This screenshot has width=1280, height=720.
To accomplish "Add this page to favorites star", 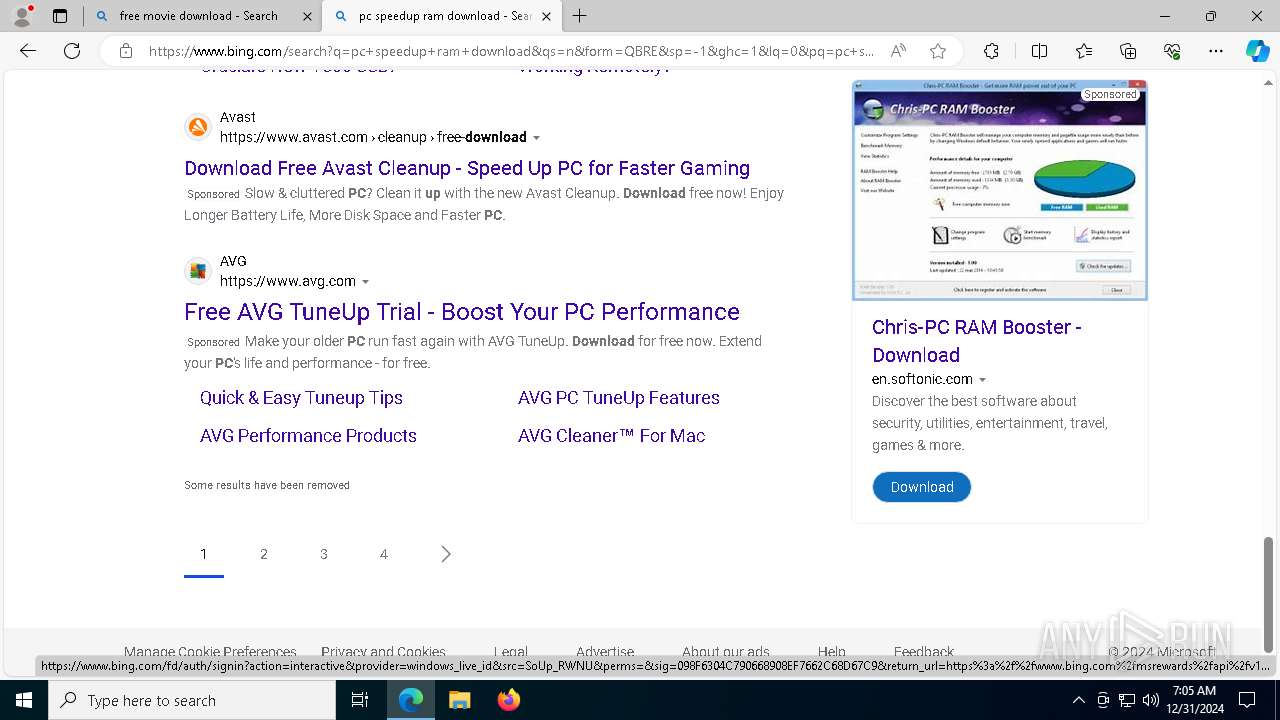I will click(x=937, y=51).
